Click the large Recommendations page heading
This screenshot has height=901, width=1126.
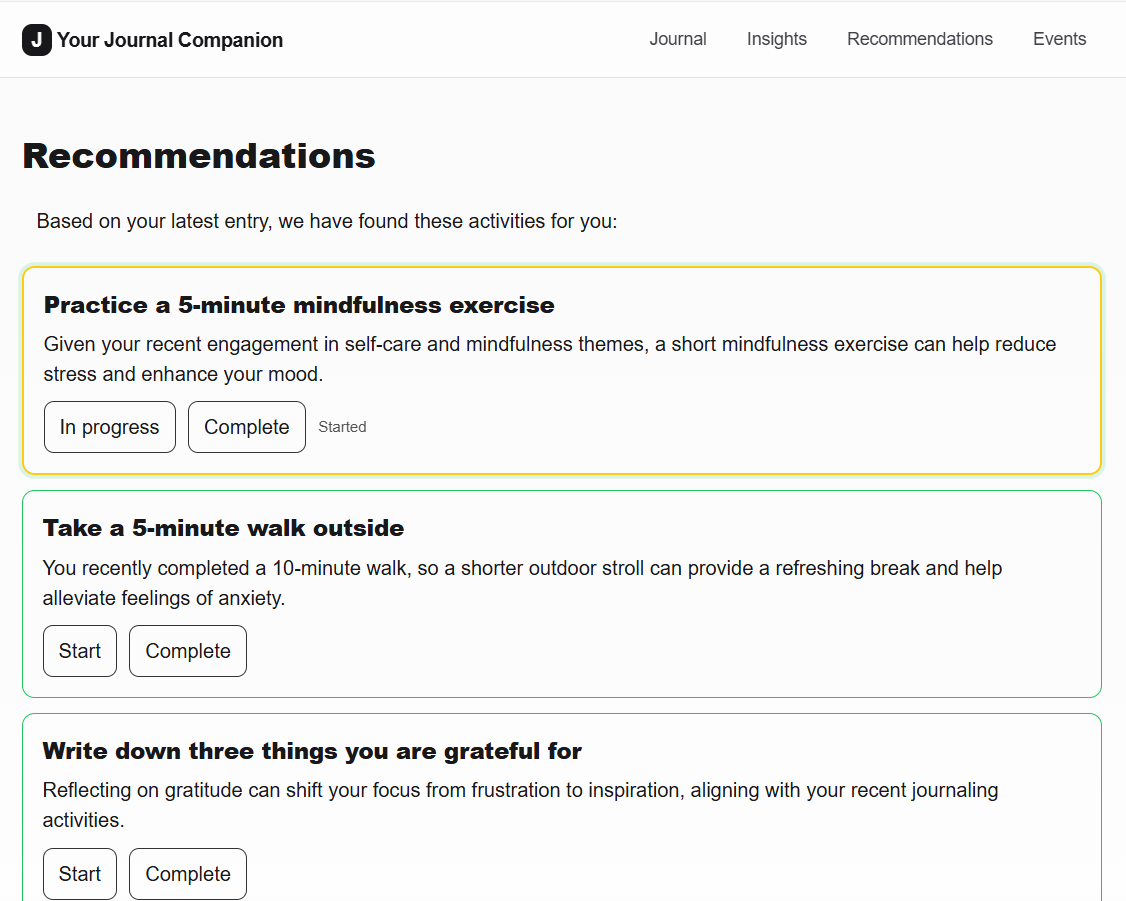[x=199, y=156]
